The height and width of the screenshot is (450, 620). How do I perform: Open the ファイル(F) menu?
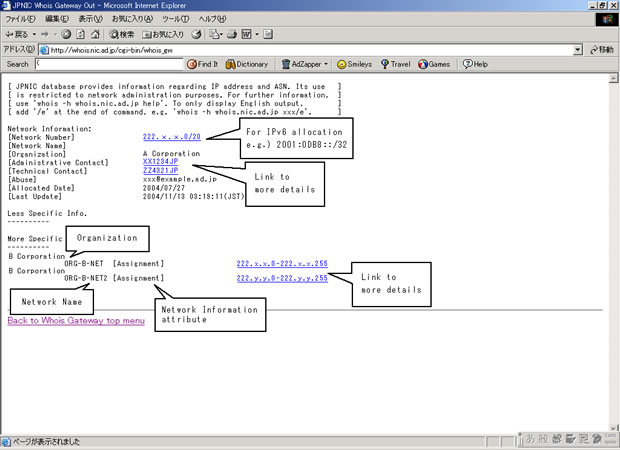(20, 19)
